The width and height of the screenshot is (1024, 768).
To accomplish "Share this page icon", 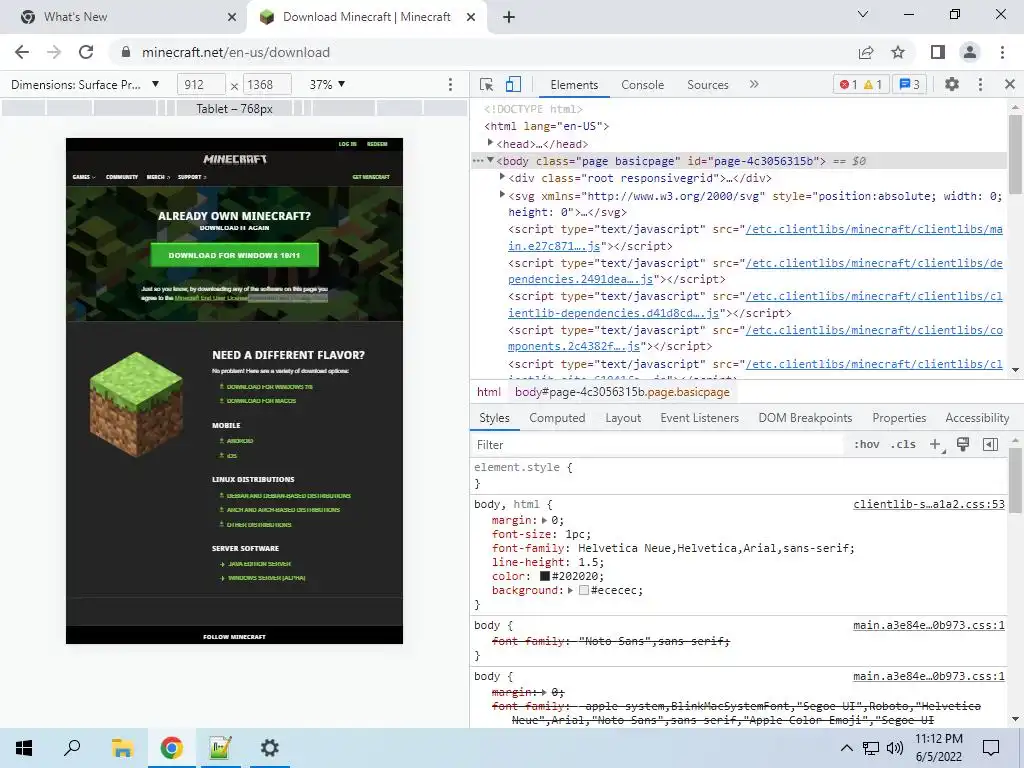I will click(x=866, y=52).
